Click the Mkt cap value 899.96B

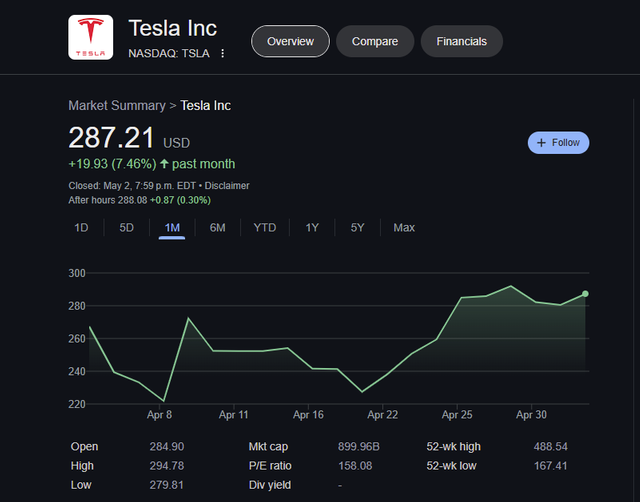pos(359,446)
